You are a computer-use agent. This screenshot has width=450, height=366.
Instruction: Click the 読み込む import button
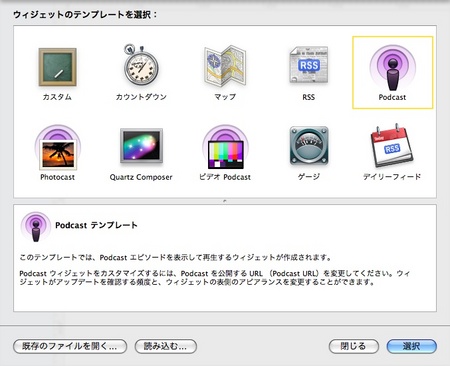[x=166, y=346]
